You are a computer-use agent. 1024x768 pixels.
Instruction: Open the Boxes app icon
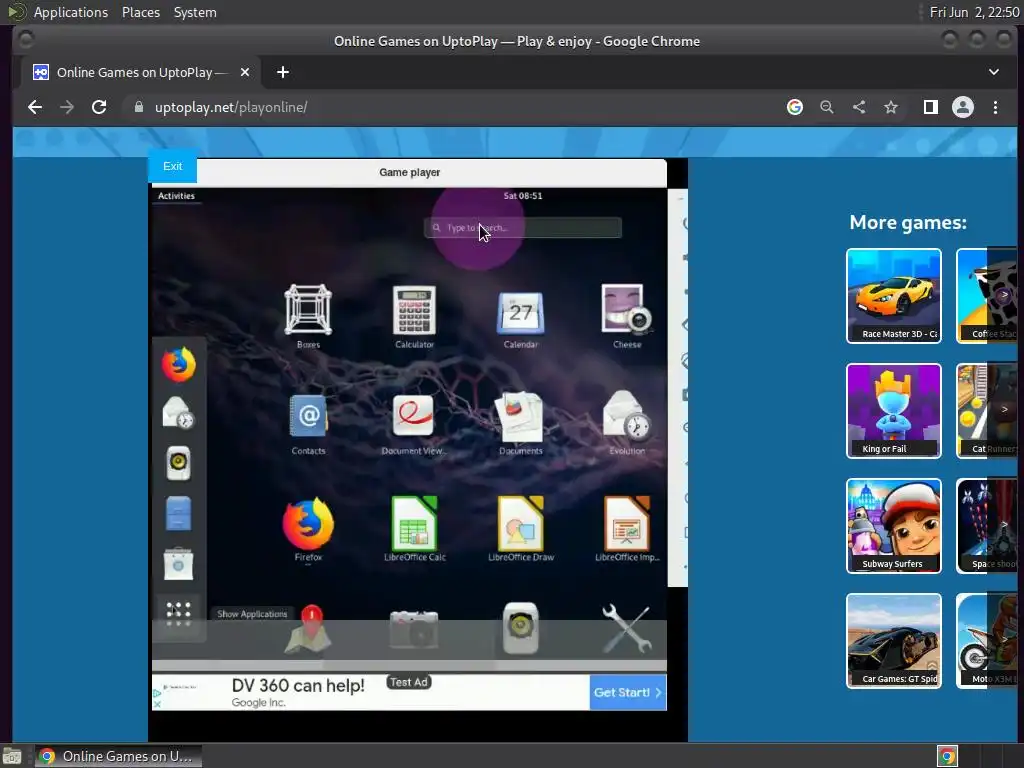pyautogui.click(x=308, y=311)
